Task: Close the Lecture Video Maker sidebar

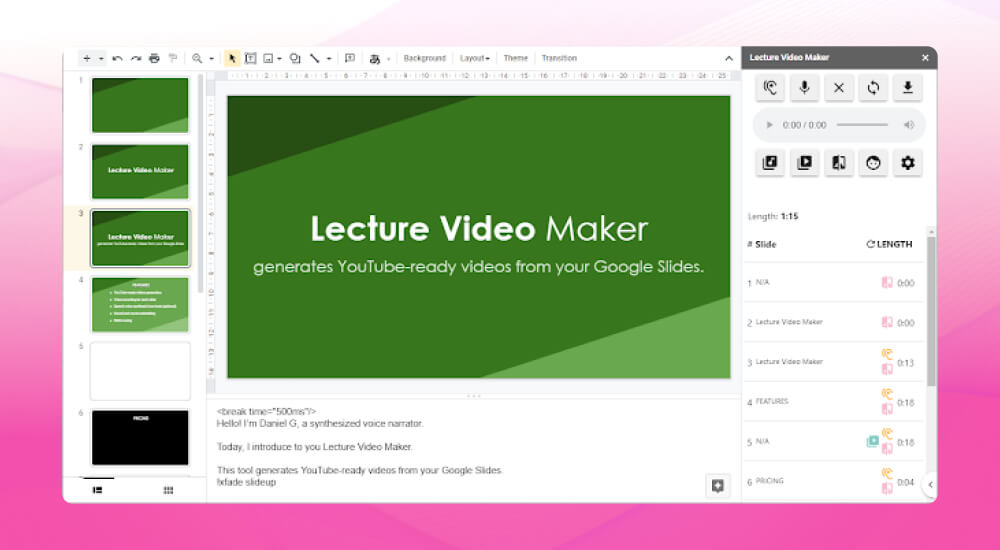Action: [925, 57]
